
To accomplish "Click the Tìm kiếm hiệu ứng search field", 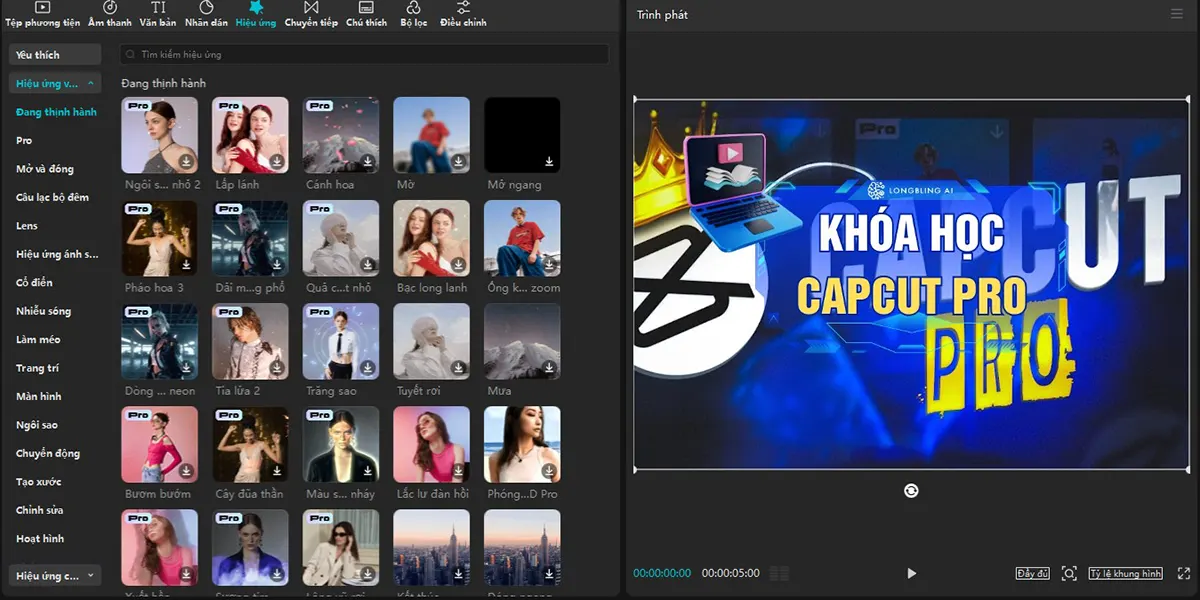I will click(x=364, y=54).
